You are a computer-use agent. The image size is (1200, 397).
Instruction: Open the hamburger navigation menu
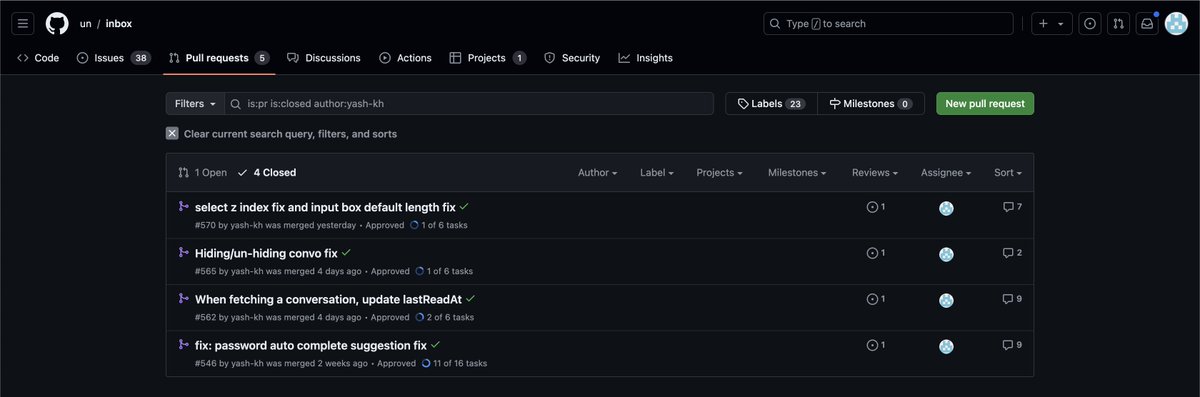[24, 23]
